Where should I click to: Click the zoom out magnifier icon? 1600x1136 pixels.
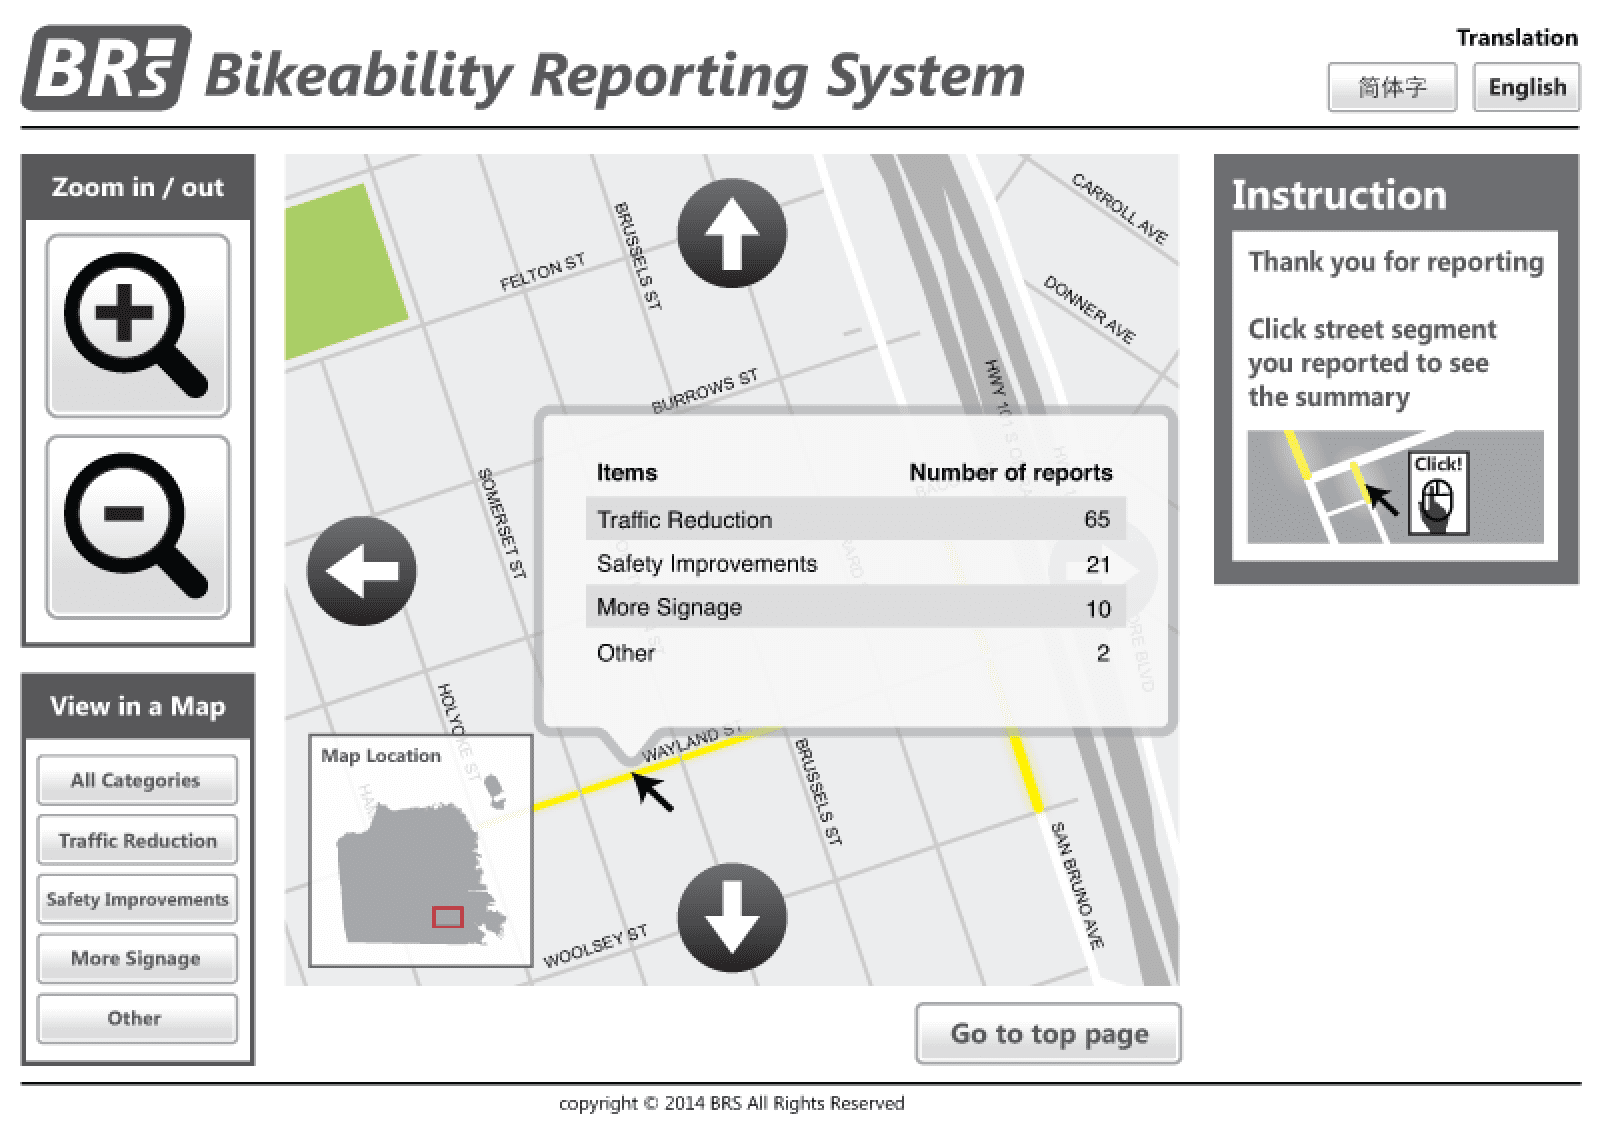138,527
